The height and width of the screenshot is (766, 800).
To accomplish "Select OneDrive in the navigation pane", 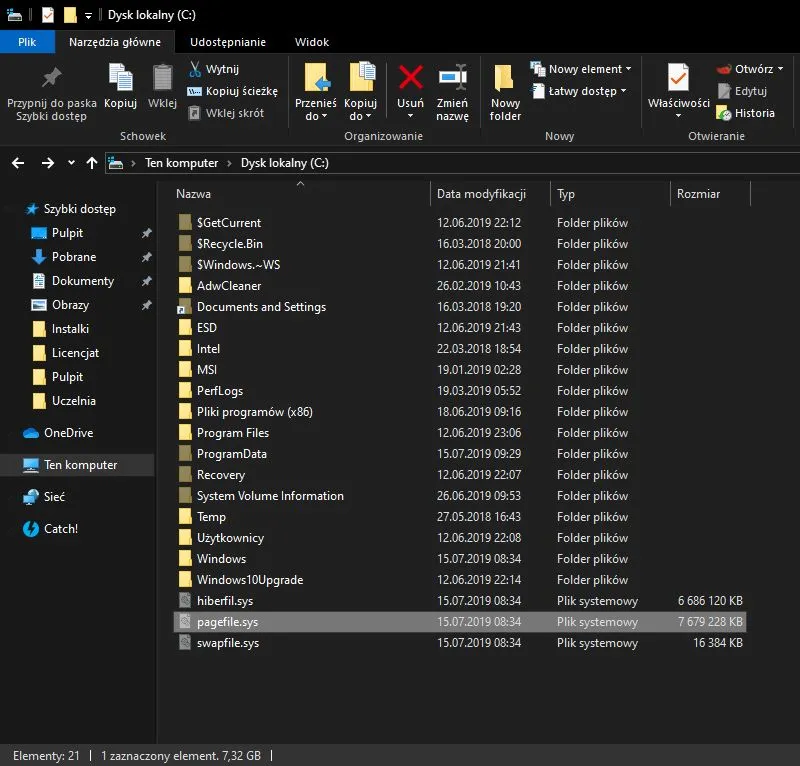I will point(67,433).
